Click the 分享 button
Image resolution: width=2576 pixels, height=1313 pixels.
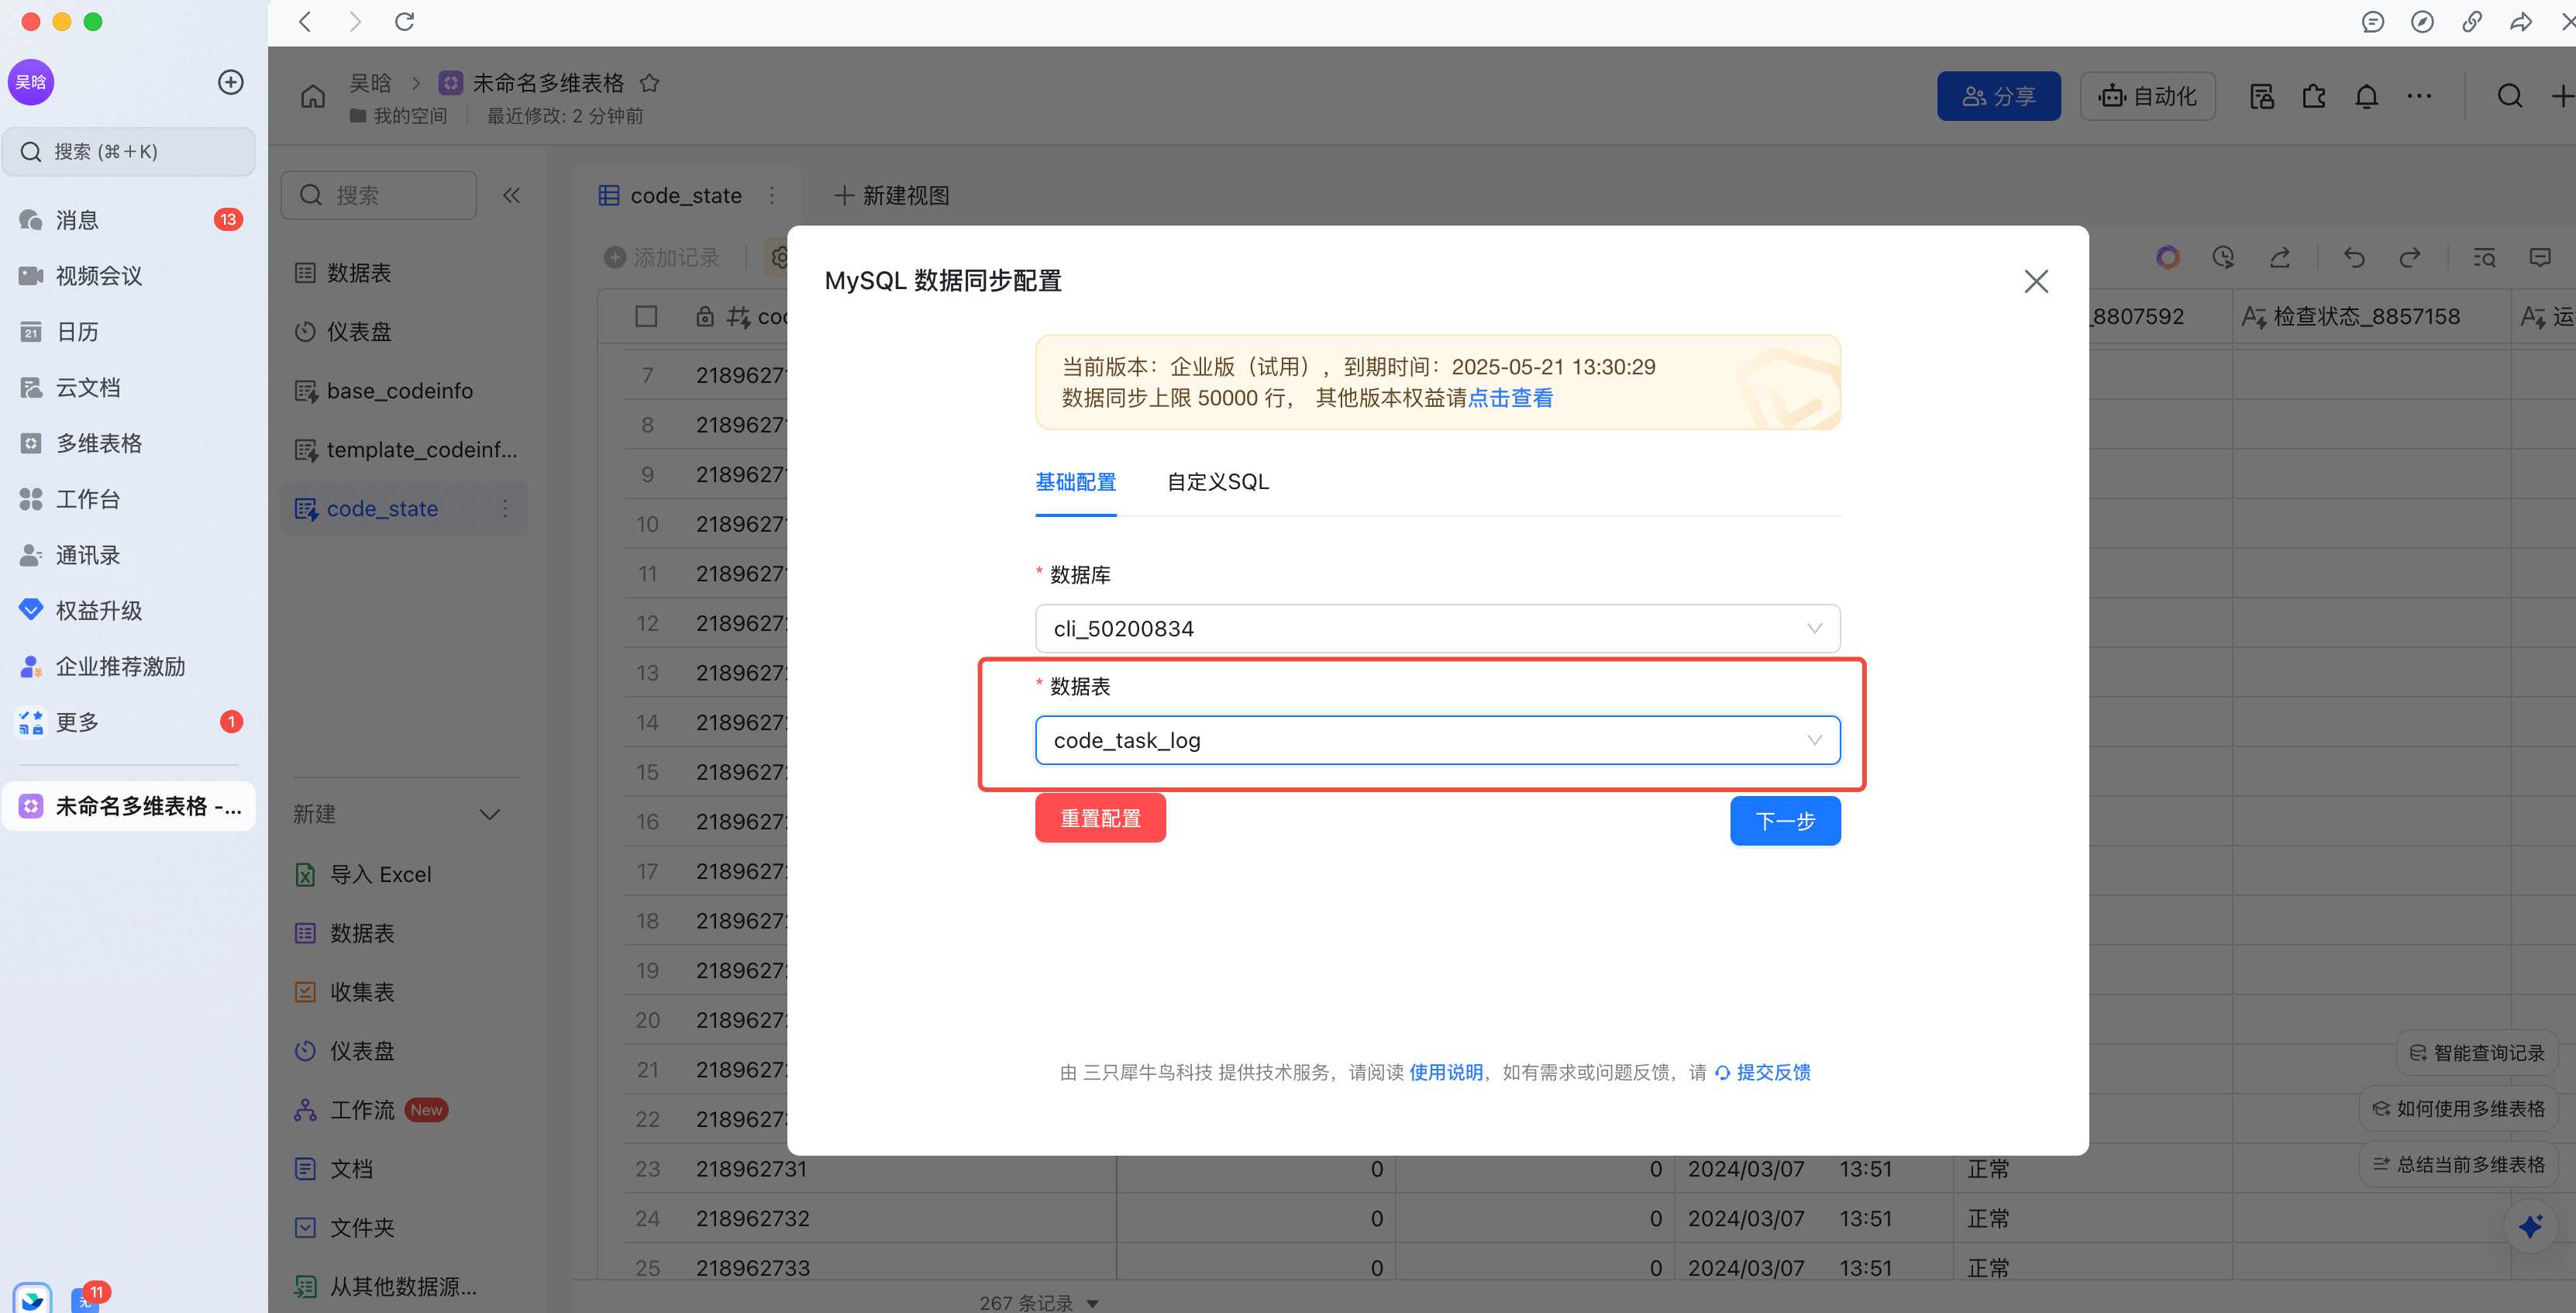coord(1998,96)
